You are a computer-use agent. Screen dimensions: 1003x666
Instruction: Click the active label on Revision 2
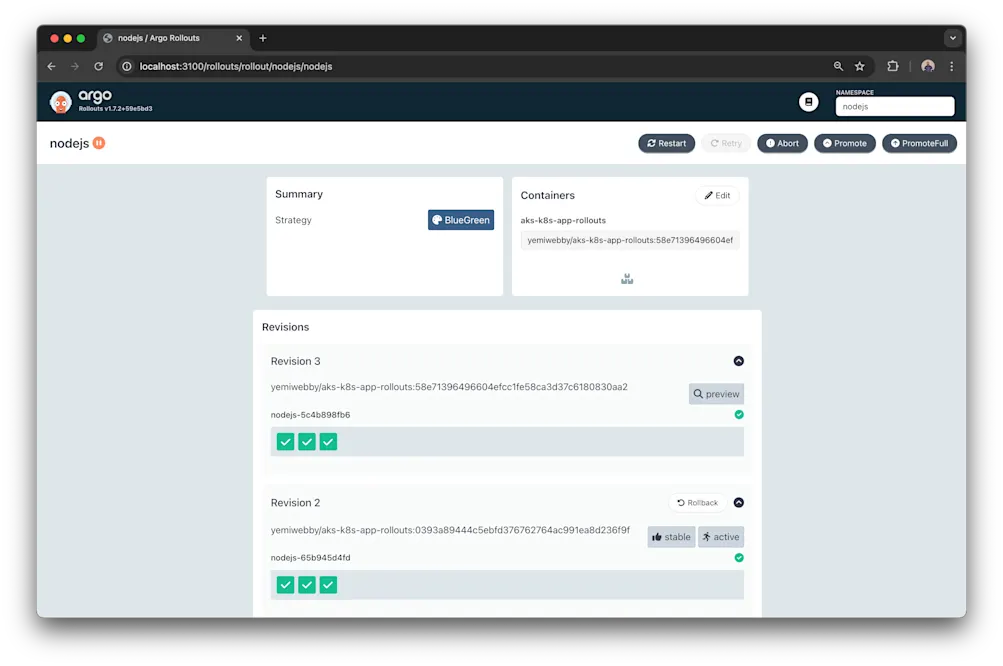(721, 537)
